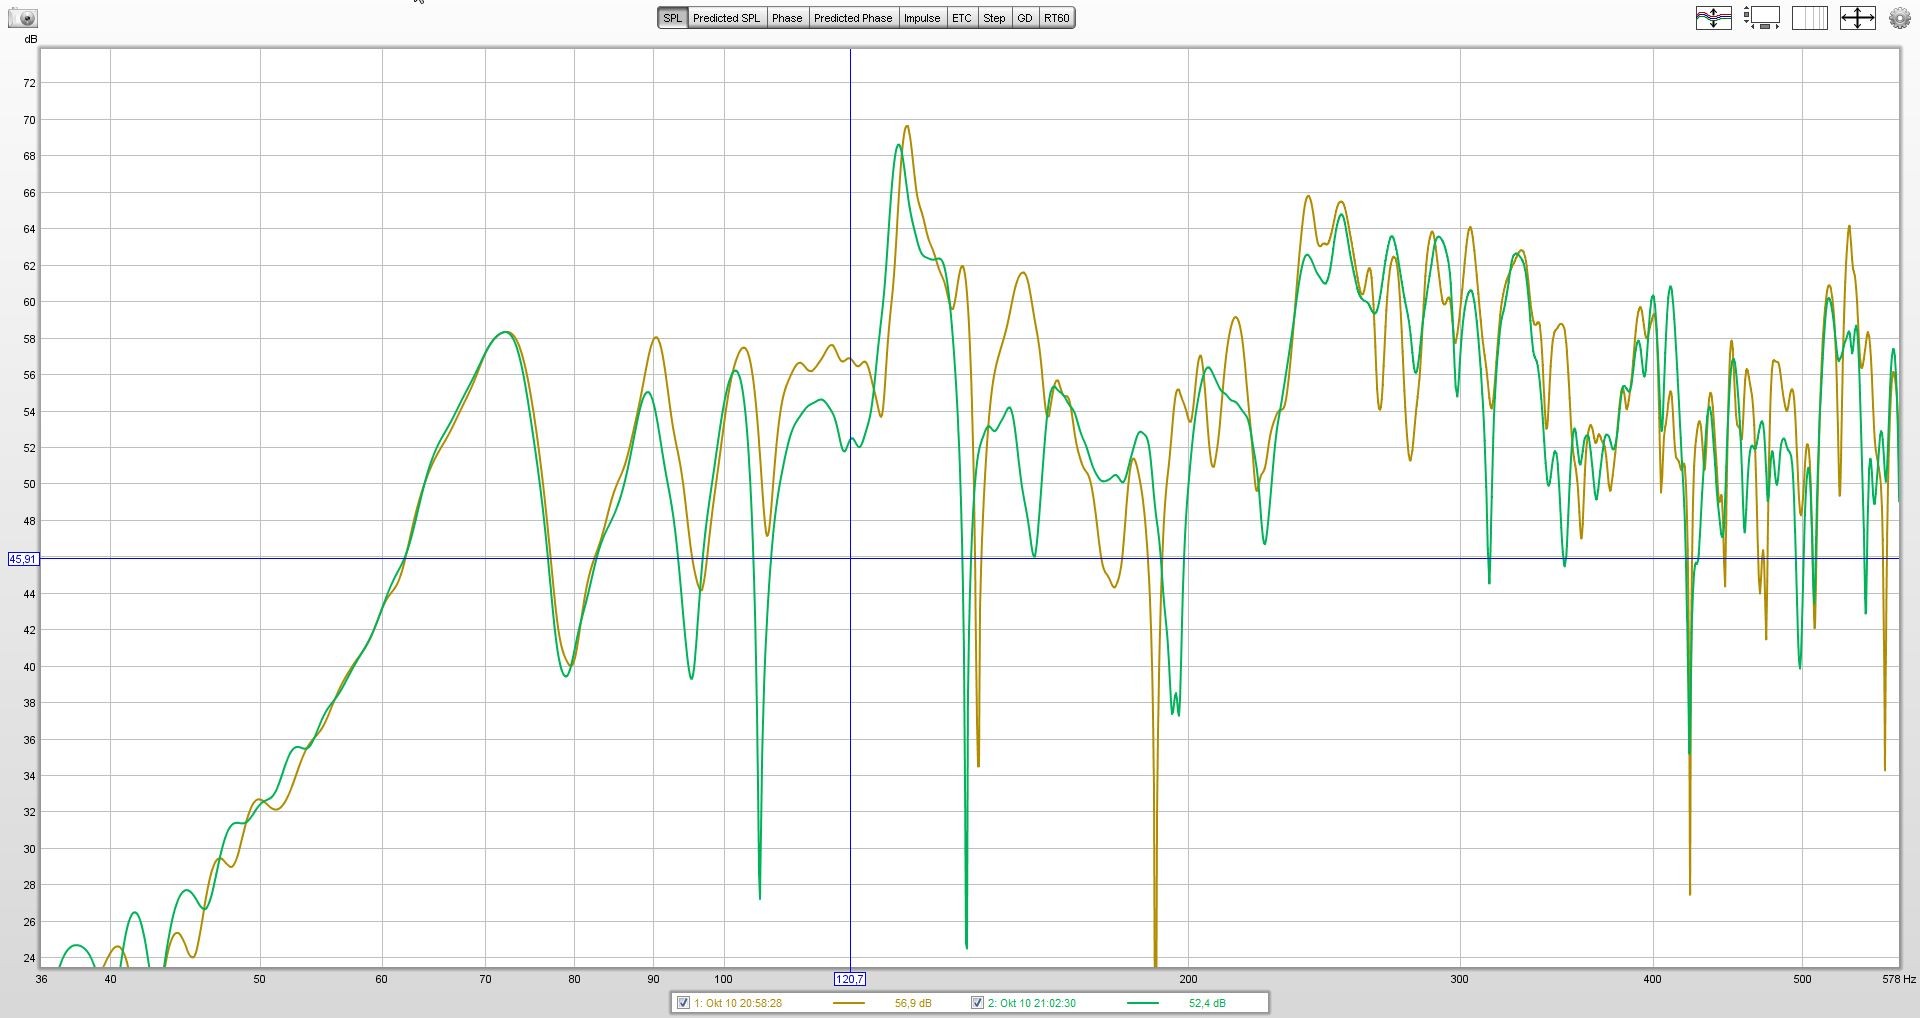Switch to the Predicted SPL tab
Image resolution: width=1920 pixels, height=1018 pixels.
[x=727, y=18]
